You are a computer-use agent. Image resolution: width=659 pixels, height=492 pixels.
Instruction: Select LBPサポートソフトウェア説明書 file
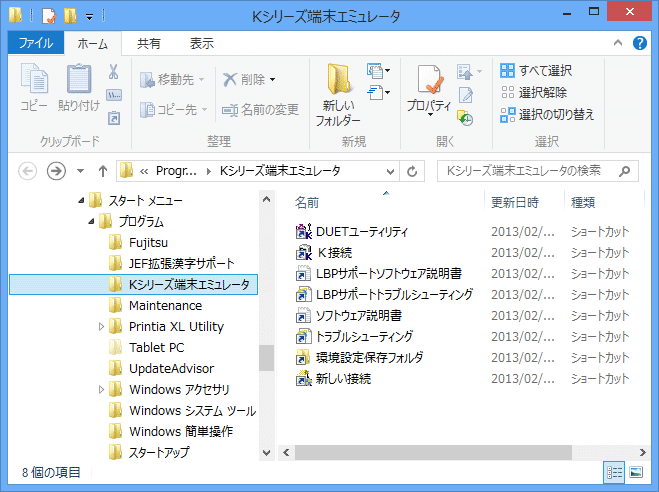(378, 274)
